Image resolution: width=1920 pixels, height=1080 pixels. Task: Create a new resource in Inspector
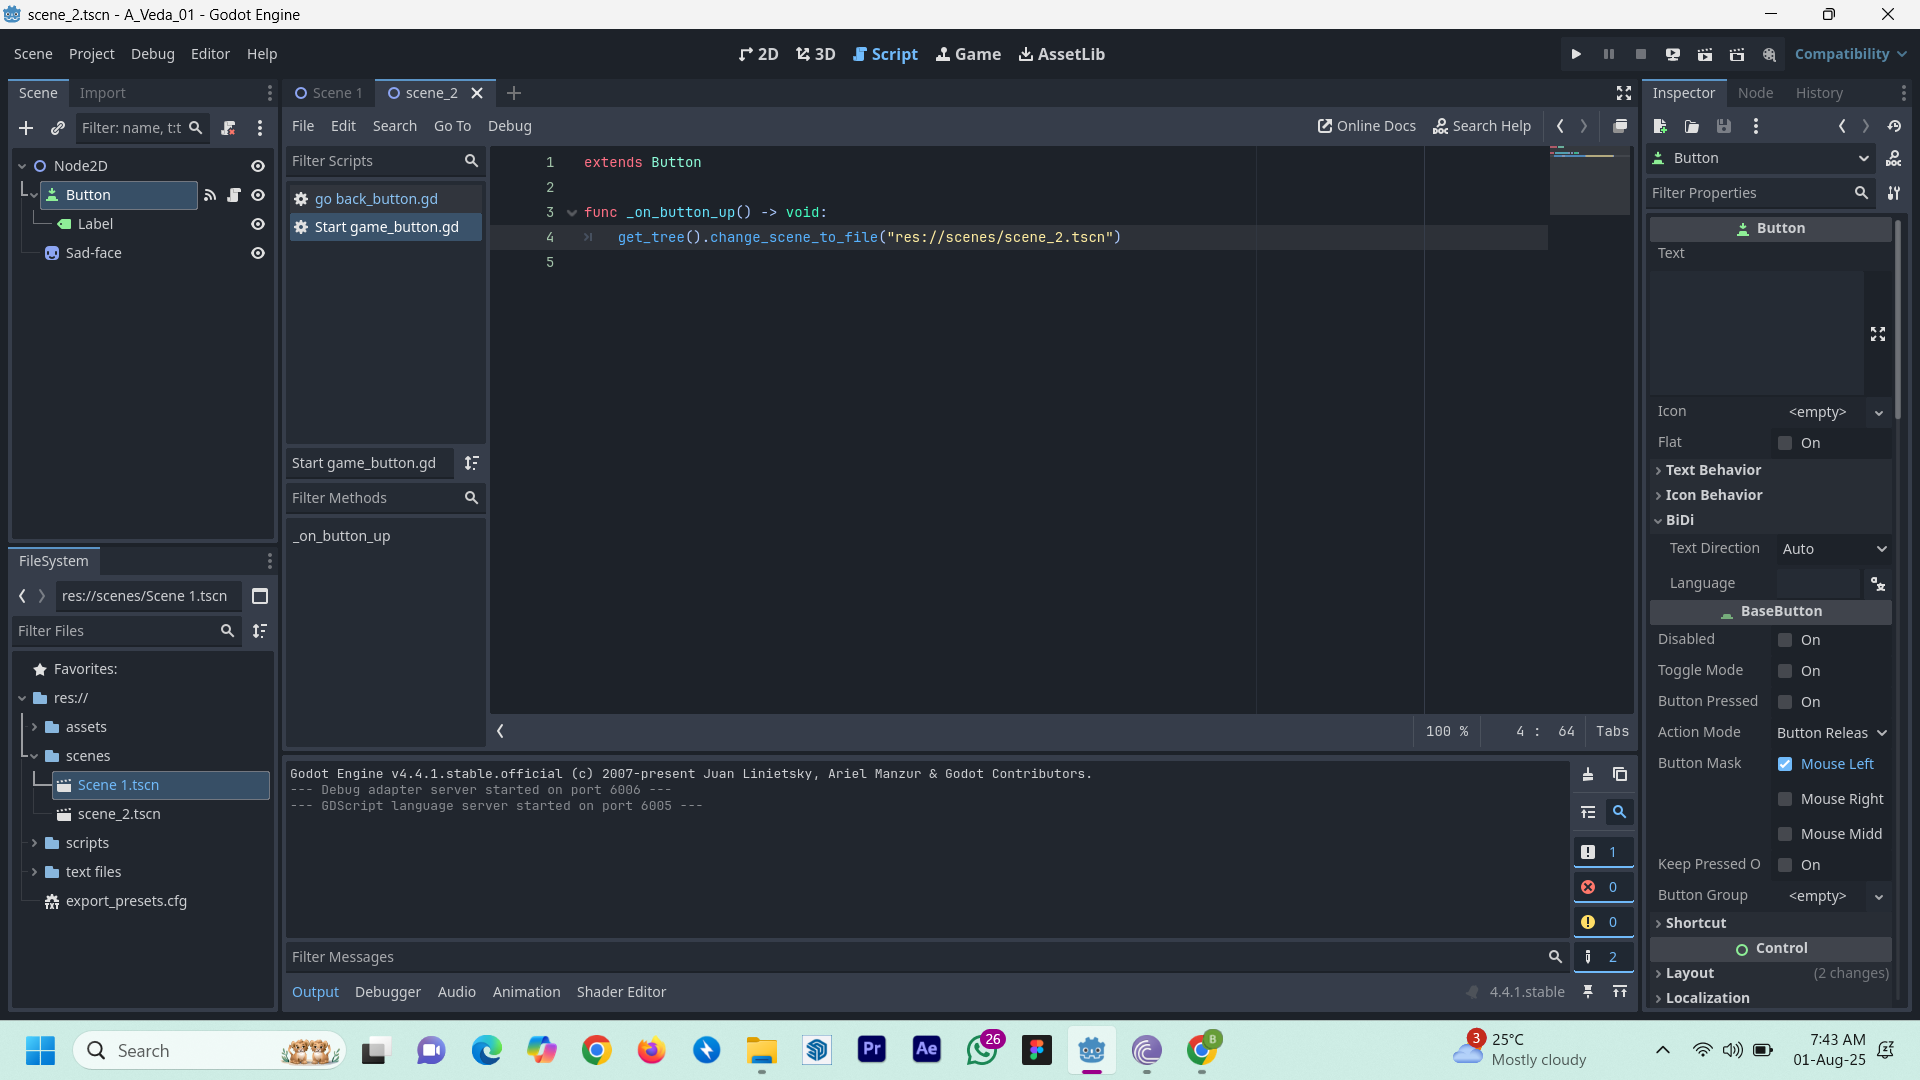tap(1660, 126)
